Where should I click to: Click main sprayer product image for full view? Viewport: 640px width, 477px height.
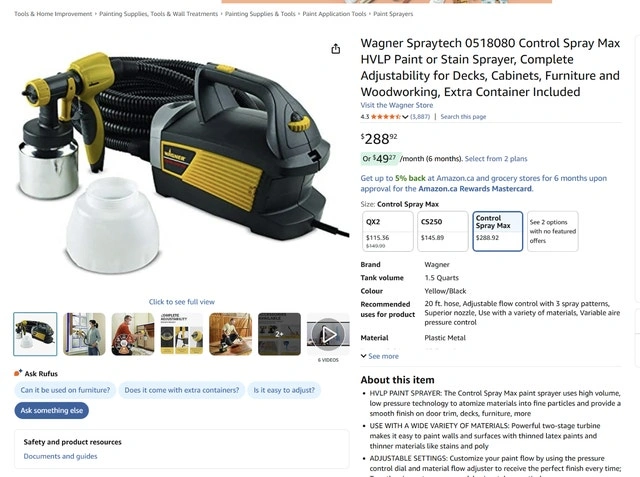(x=180, y=163)
